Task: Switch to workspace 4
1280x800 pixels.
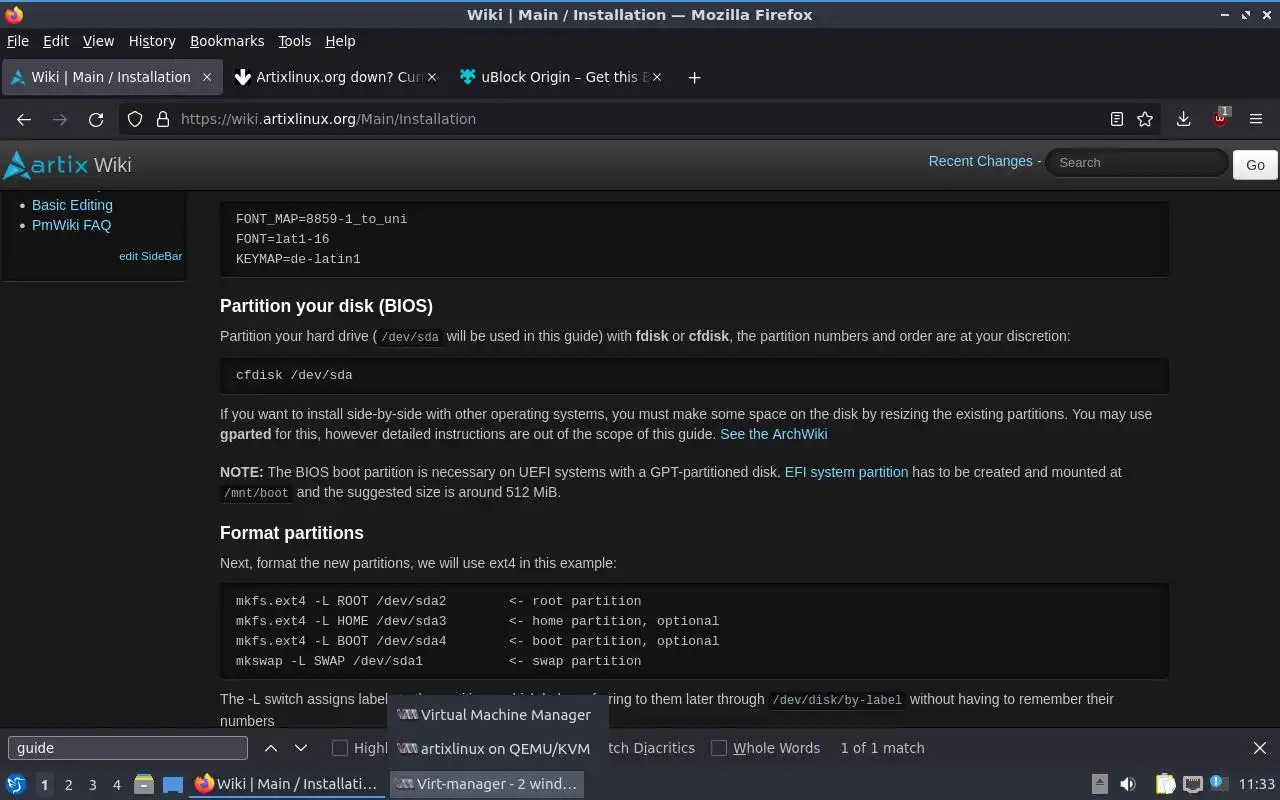Action: (116, 785)
